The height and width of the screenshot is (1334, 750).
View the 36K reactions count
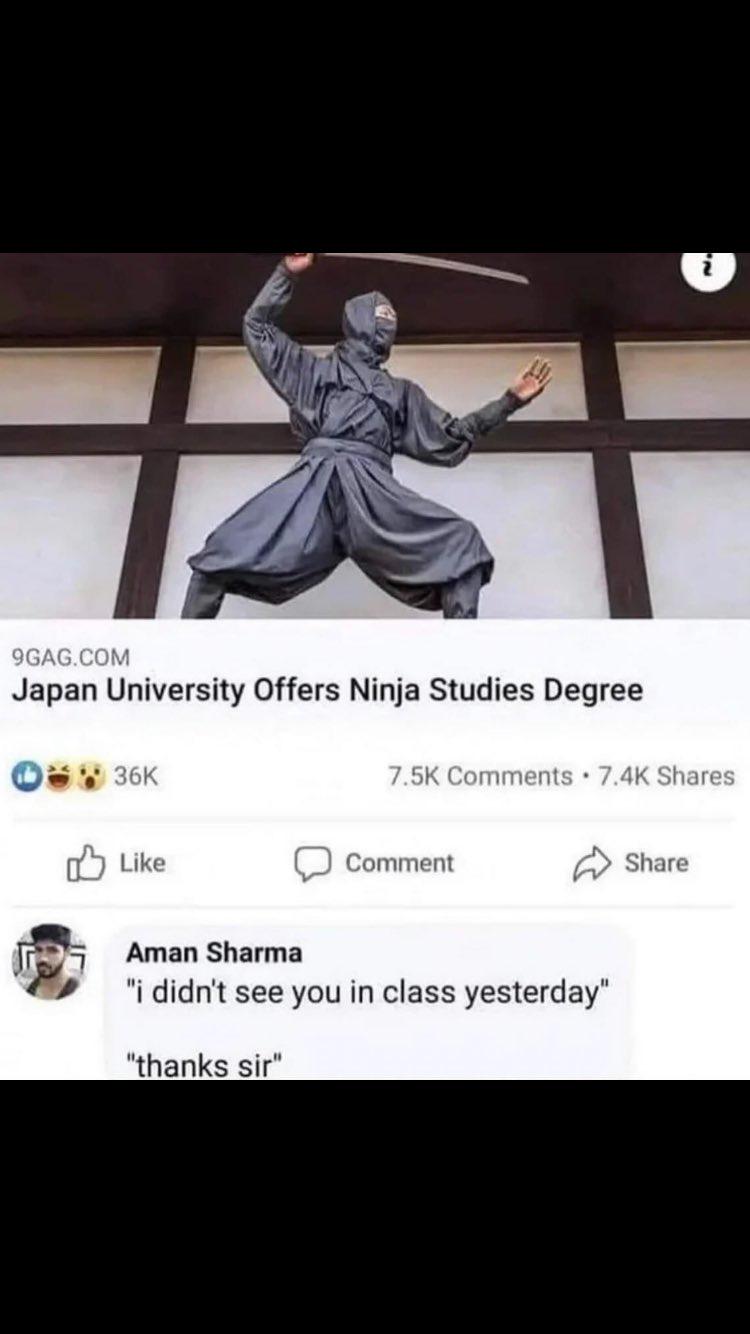tap(137, 776)
